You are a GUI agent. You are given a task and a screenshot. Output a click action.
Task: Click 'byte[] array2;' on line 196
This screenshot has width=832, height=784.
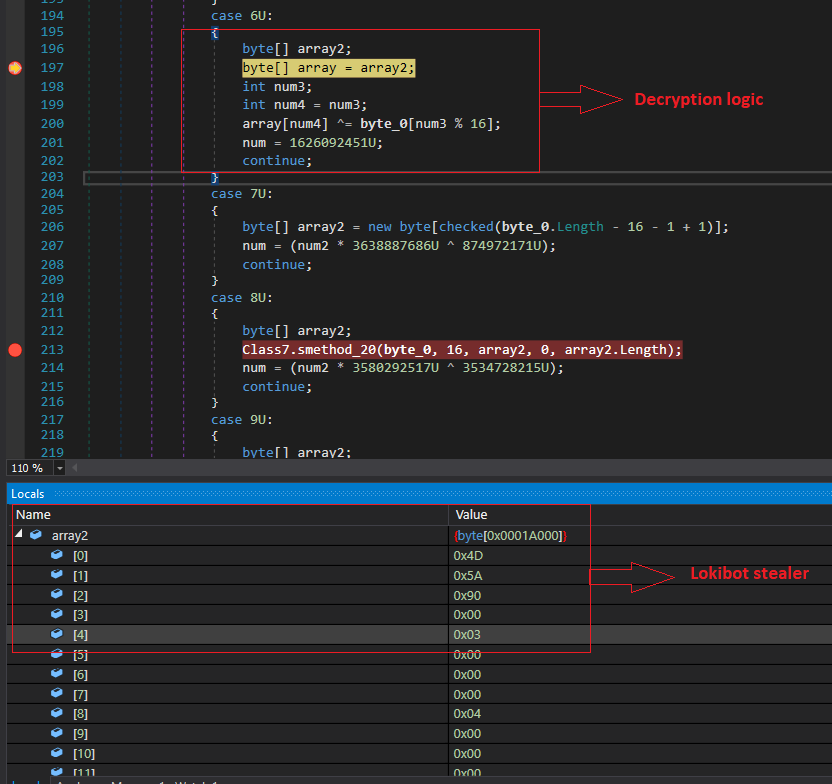pyautogui.click(x=297, y=49)
